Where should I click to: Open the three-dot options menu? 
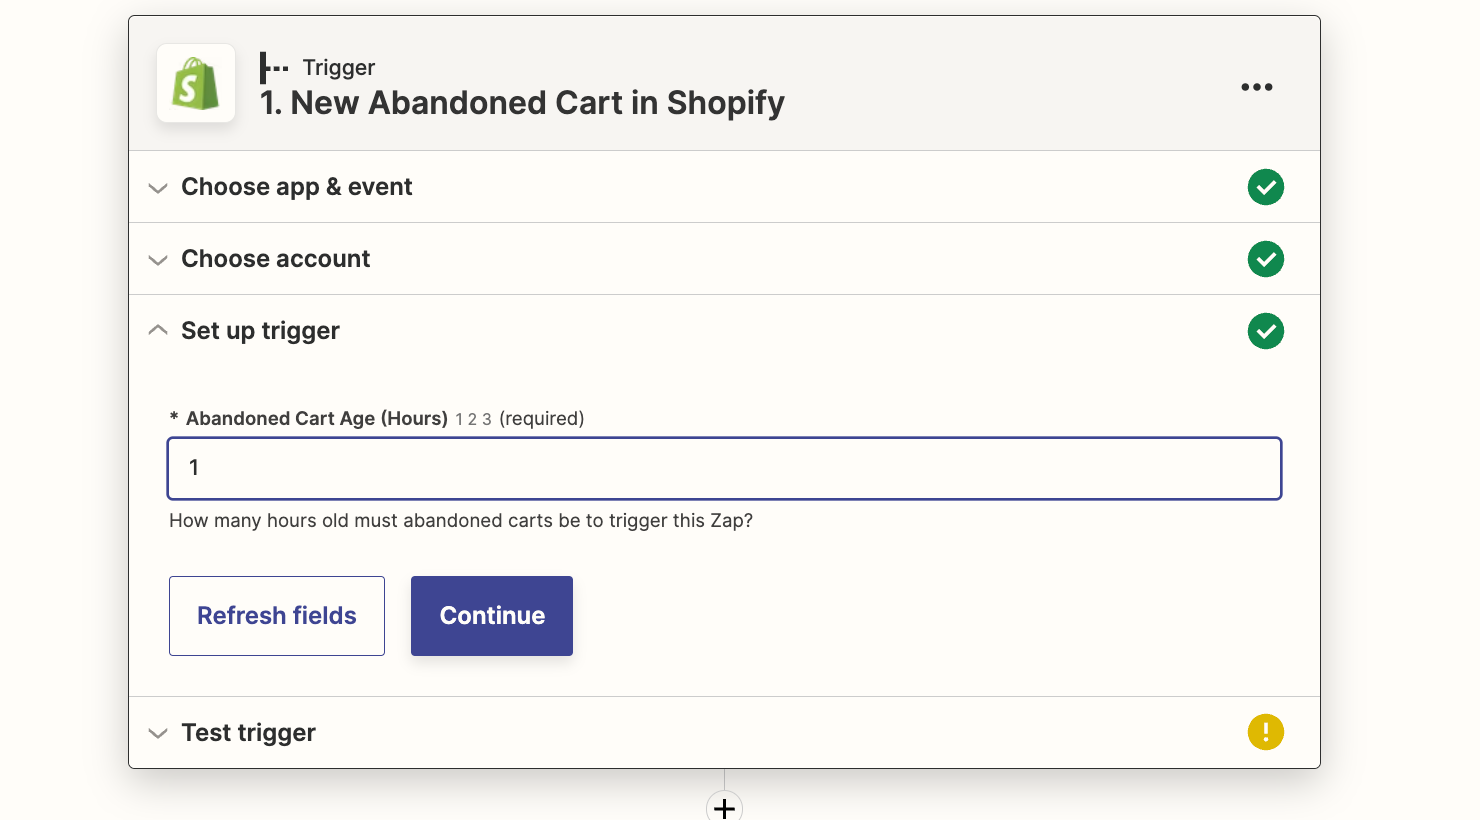(1256, 86)
